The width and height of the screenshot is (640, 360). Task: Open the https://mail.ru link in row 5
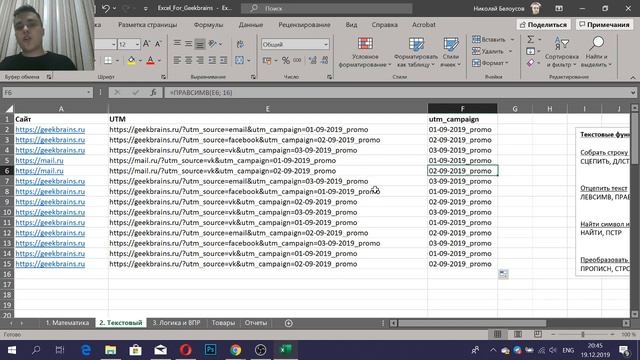40,160
